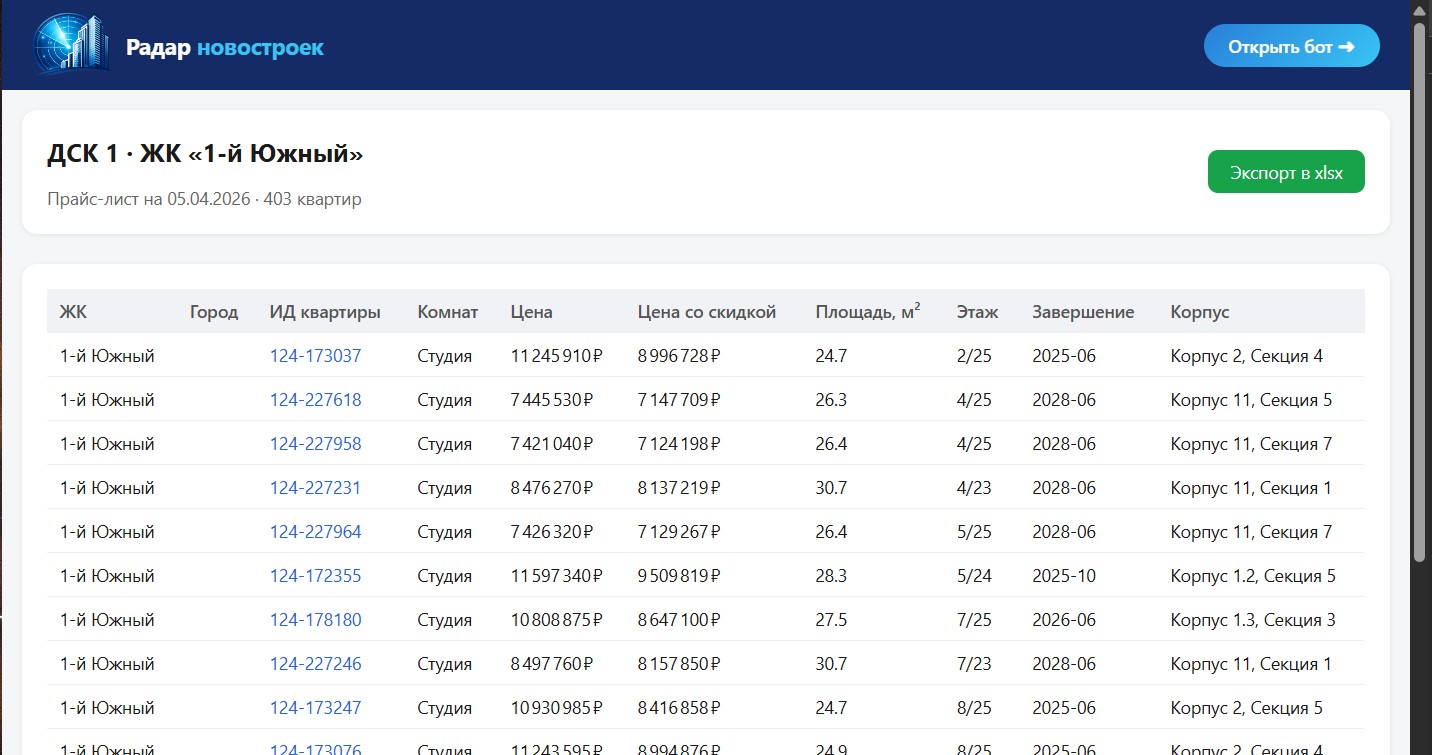1432x755 pixels.
Task: Open apartment link 124-227618
Action: (315, 400)
